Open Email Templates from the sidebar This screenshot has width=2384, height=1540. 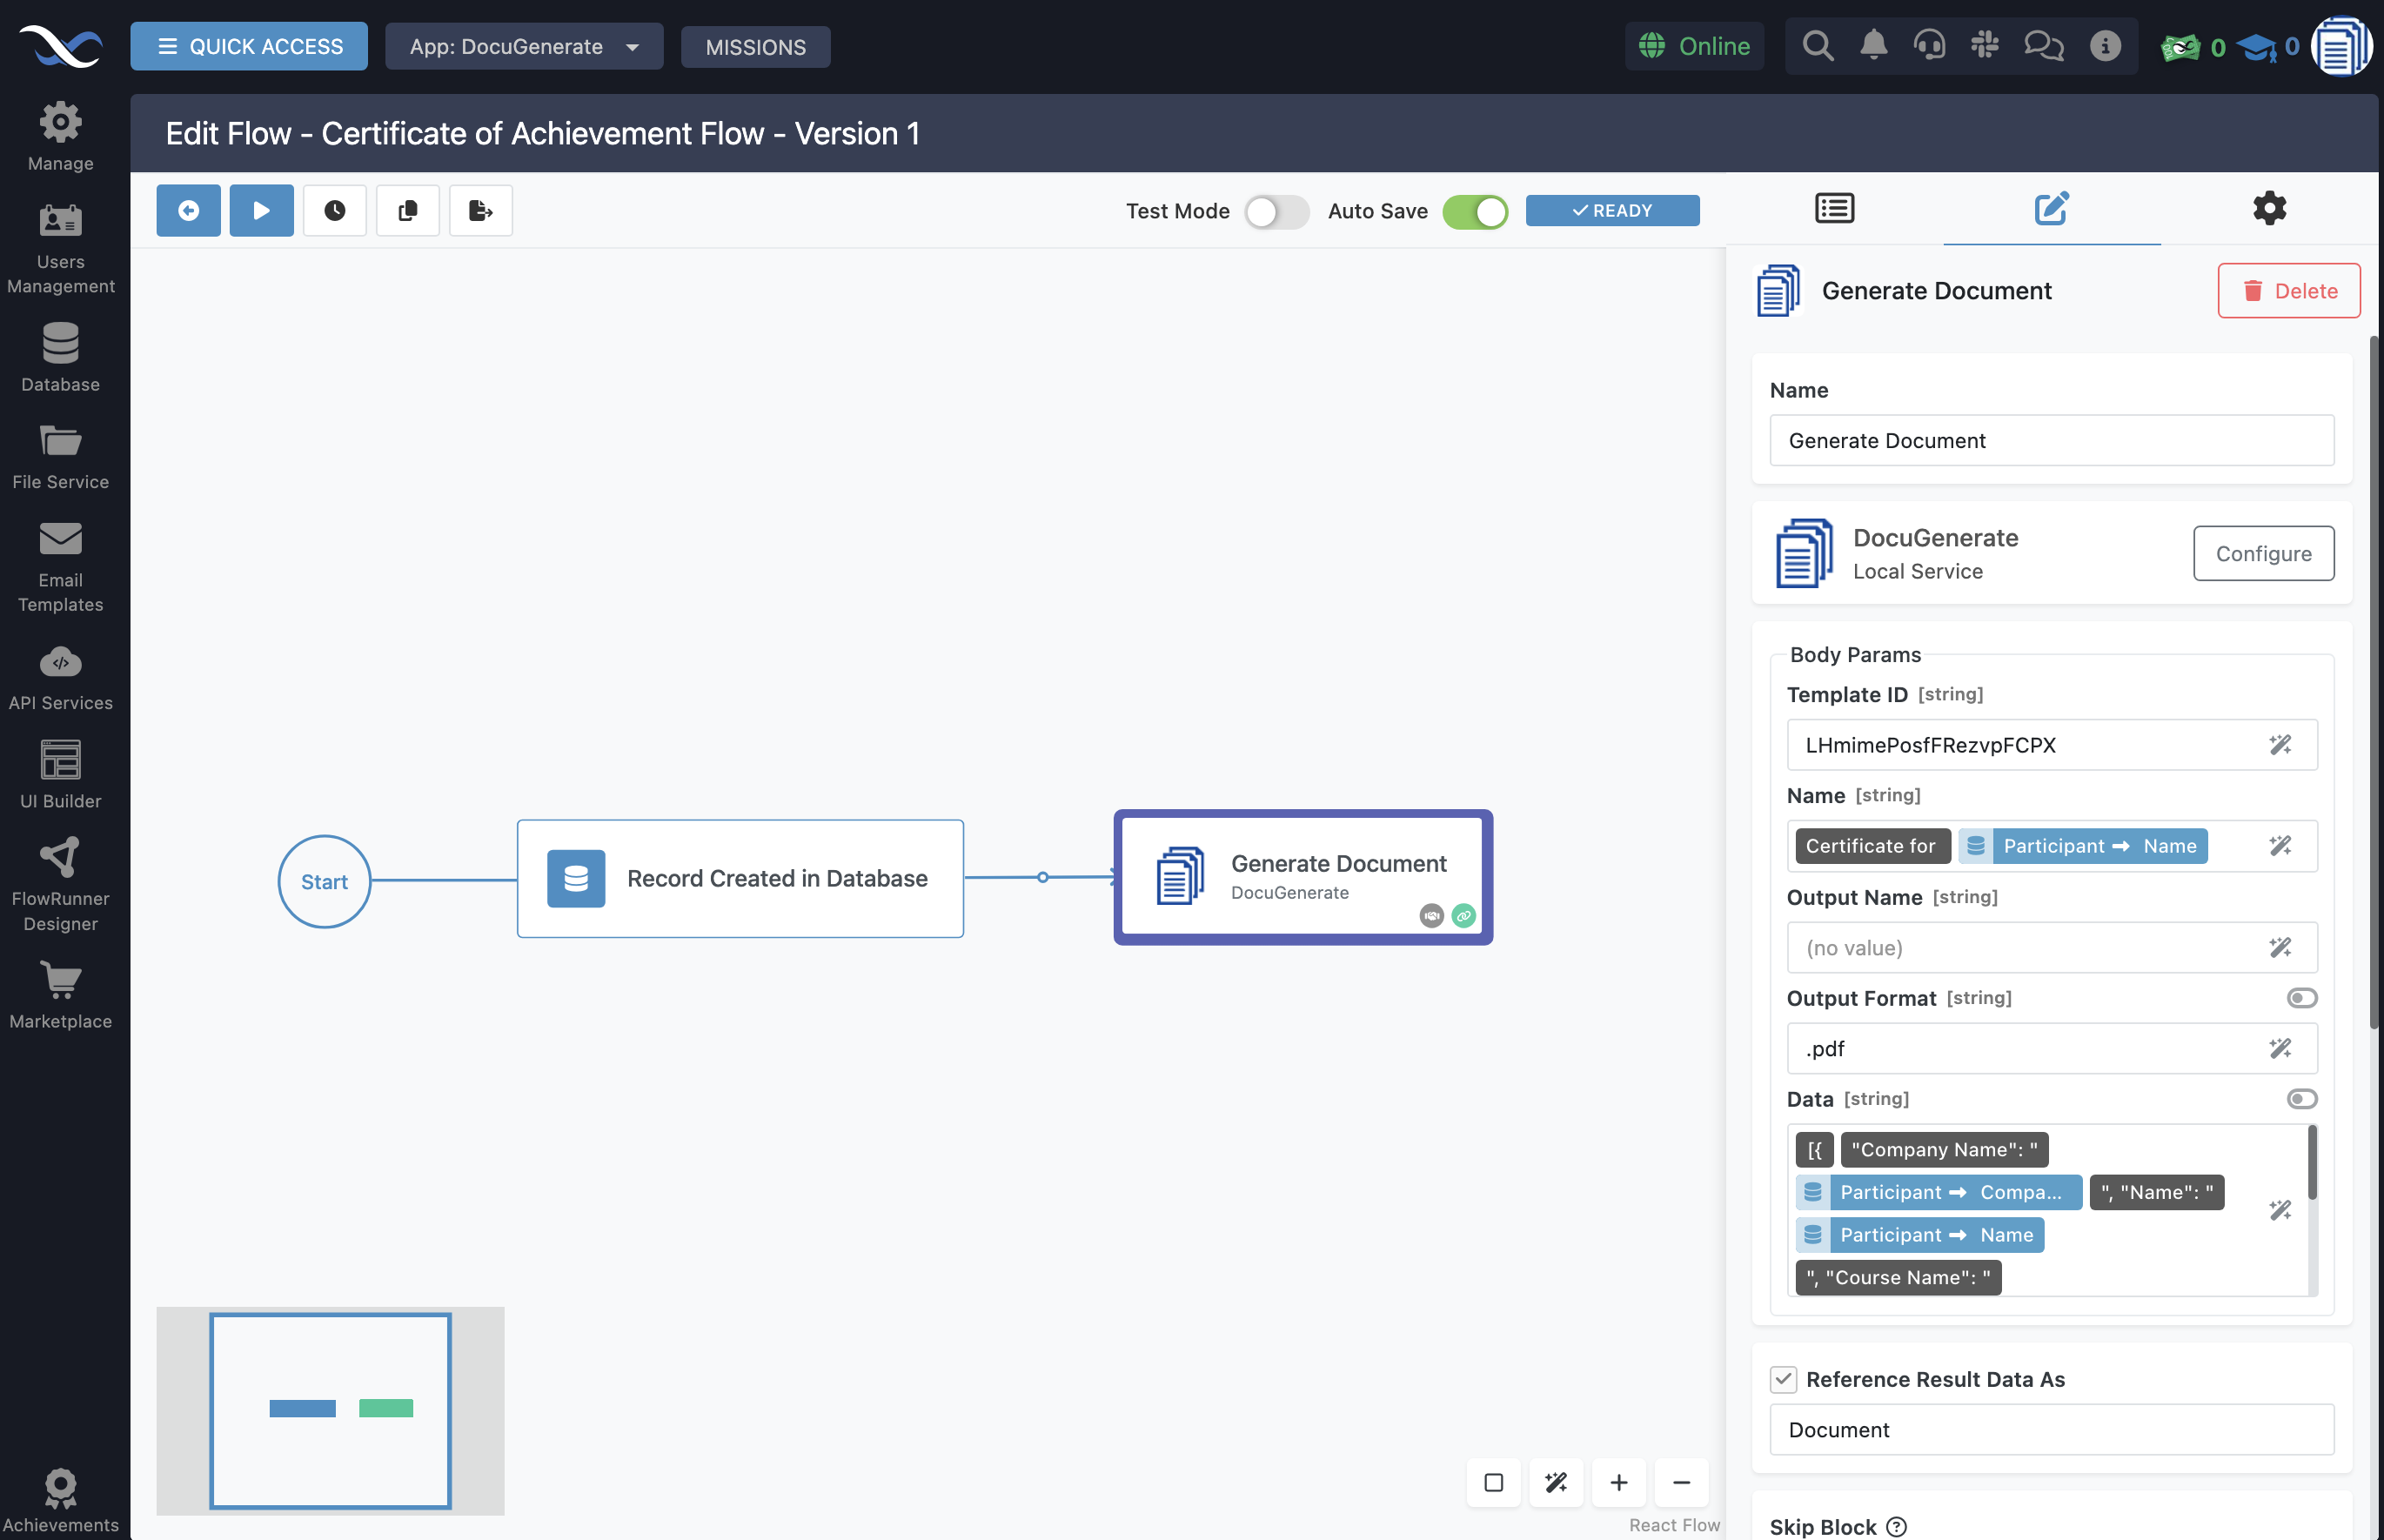point(60,565)
